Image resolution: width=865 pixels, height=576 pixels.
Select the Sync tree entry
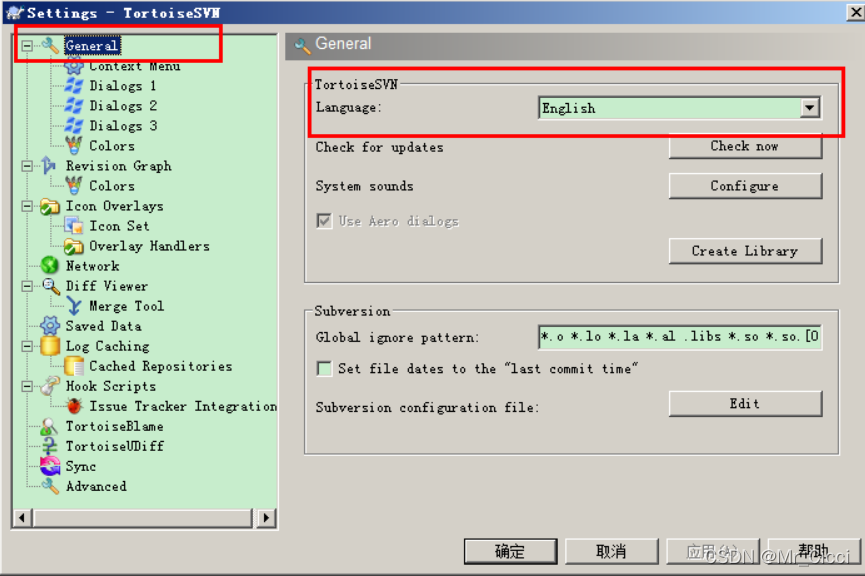(x=81, y=466)
